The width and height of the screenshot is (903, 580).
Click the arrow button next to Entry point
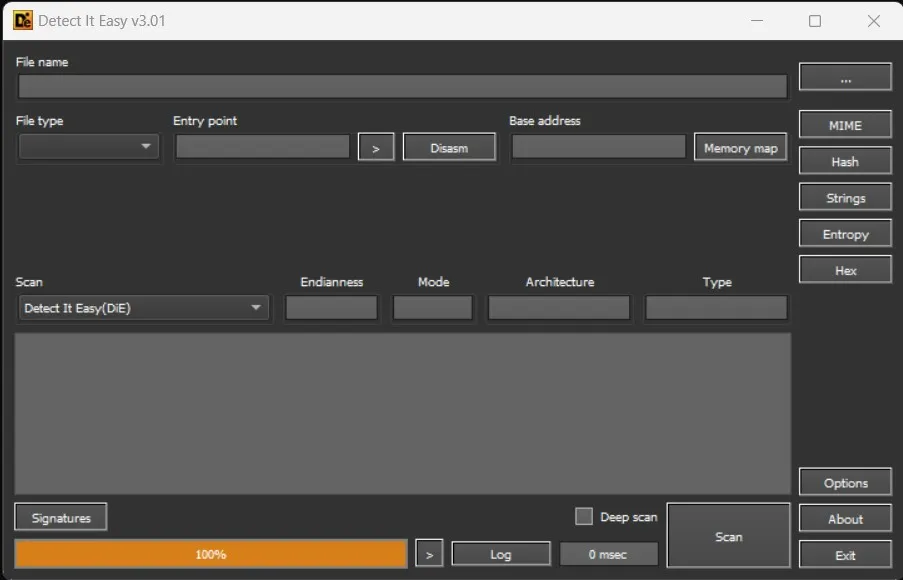pyautogui.click(x=376, y=147)
